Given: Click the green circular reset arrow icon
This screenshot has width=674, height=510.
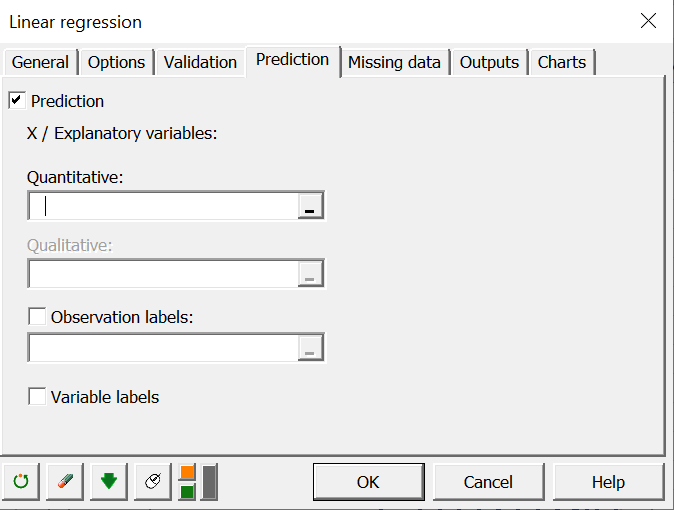Looking at the screenshot, I should 21,481.
